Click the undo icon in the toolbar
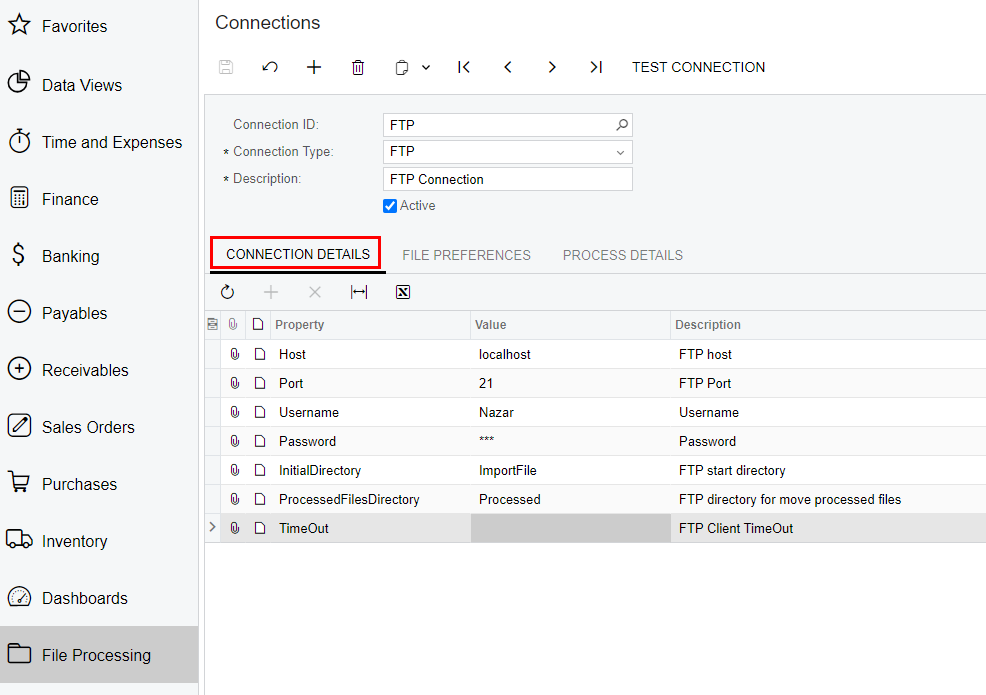This screenshot has height=695, width=986. pyautogui.click(x=270, y=67)
